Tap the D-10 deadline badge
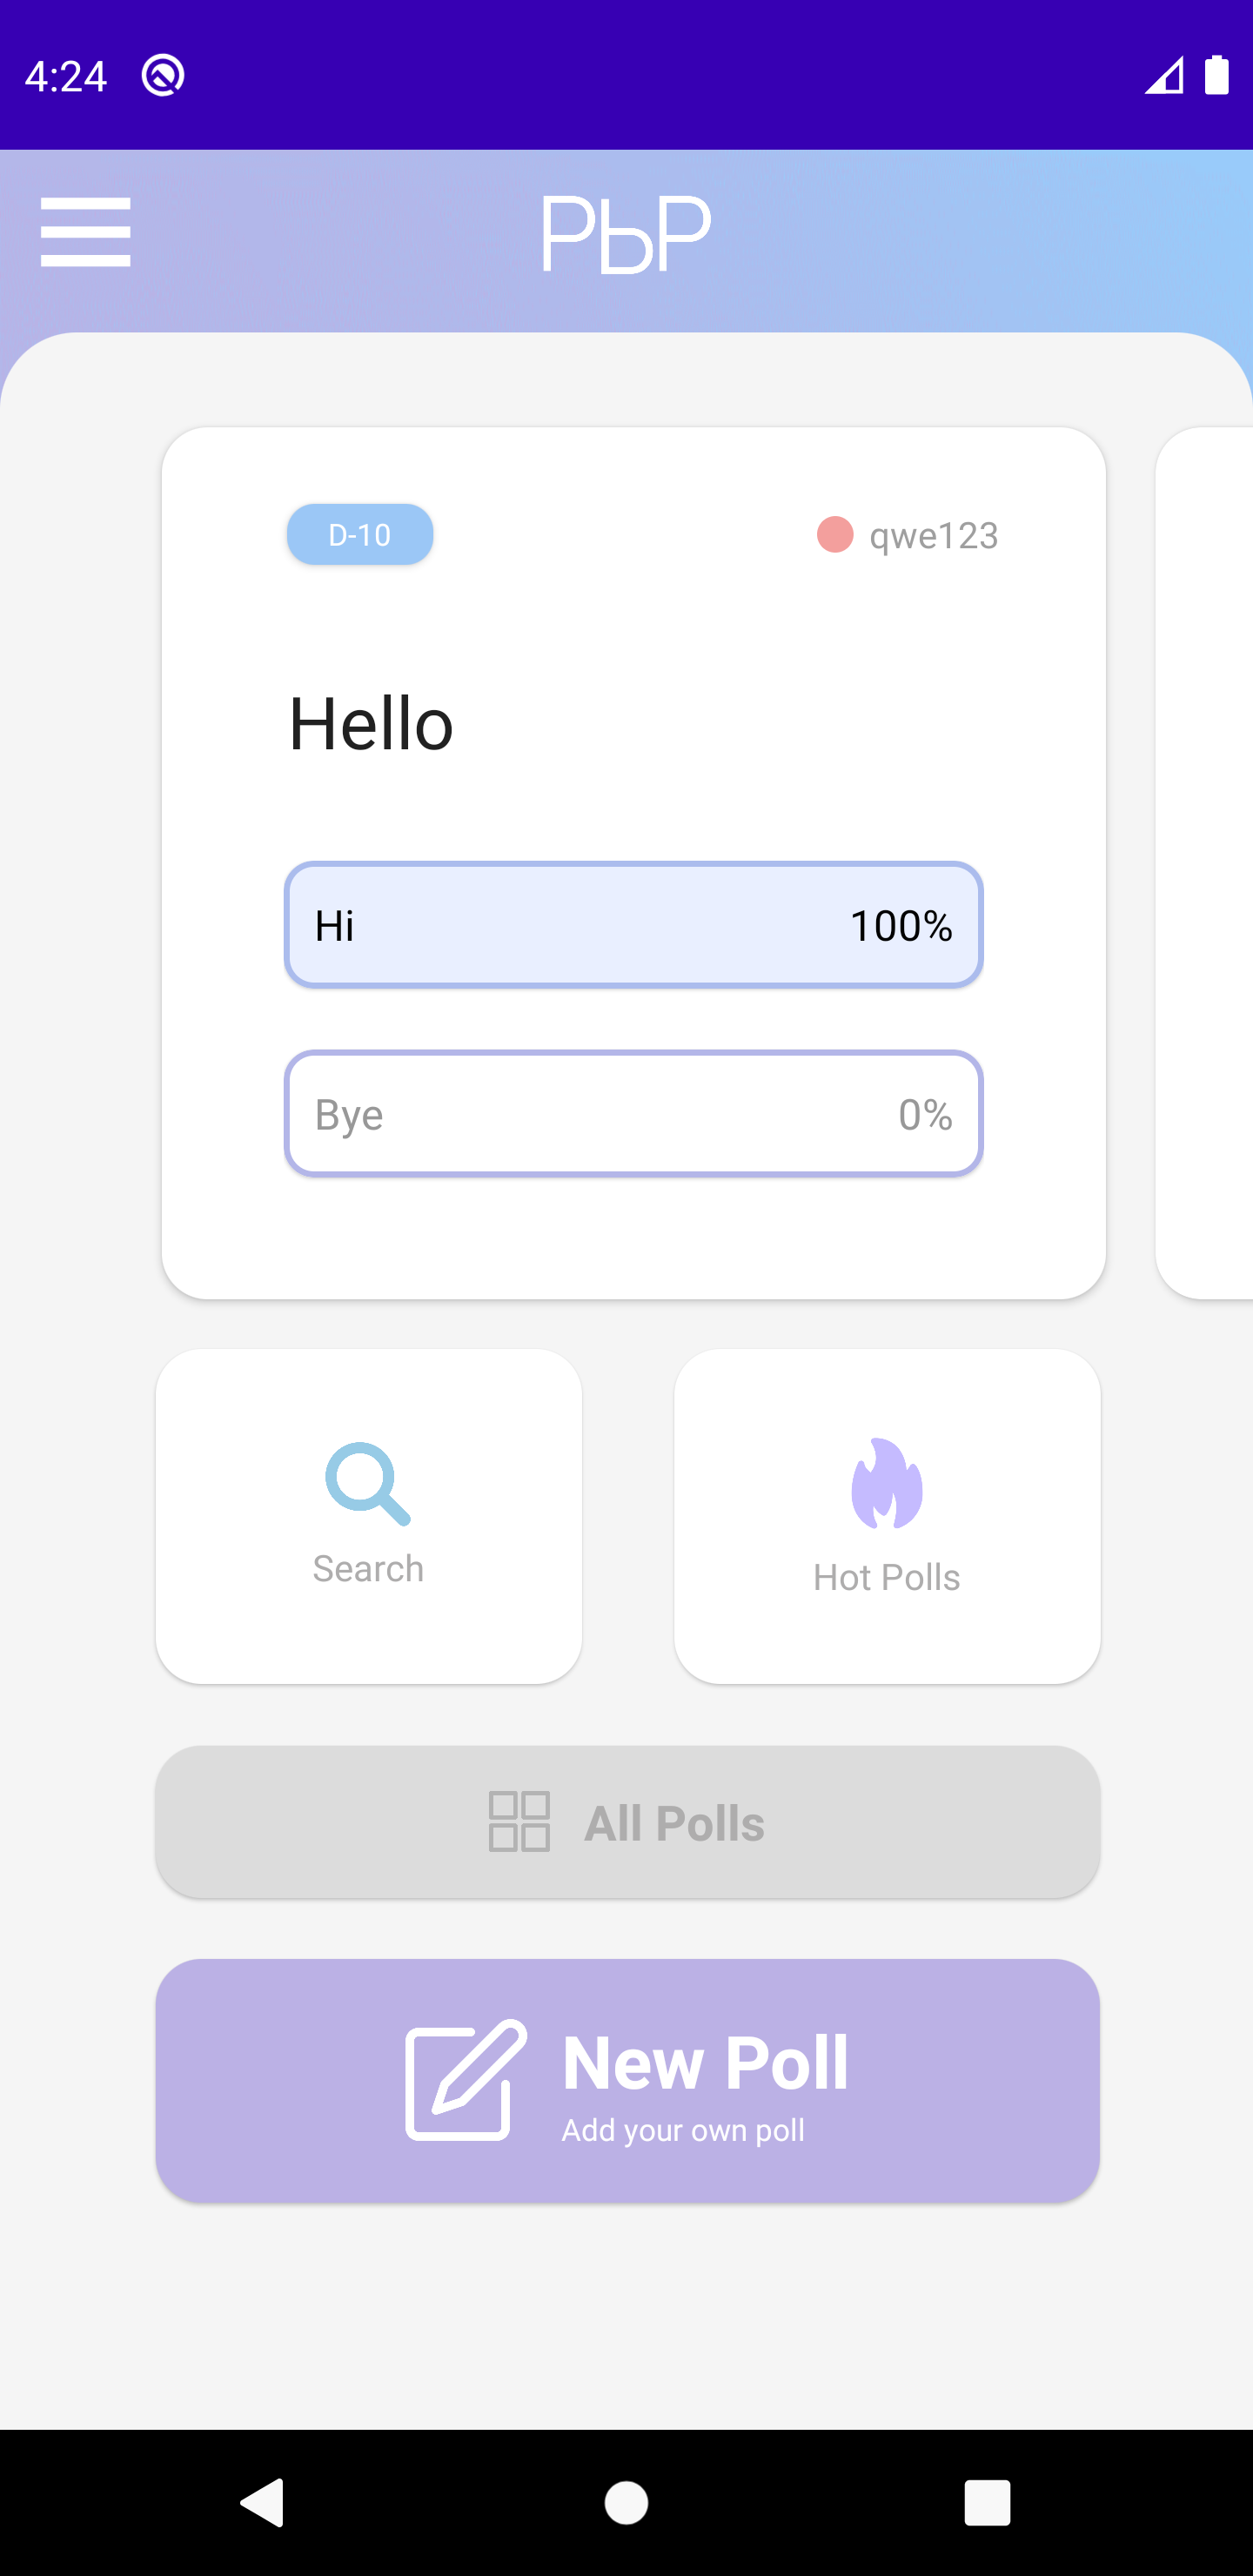The height and width of the screenshot is (2576, 1253). [x=360, y=535]
